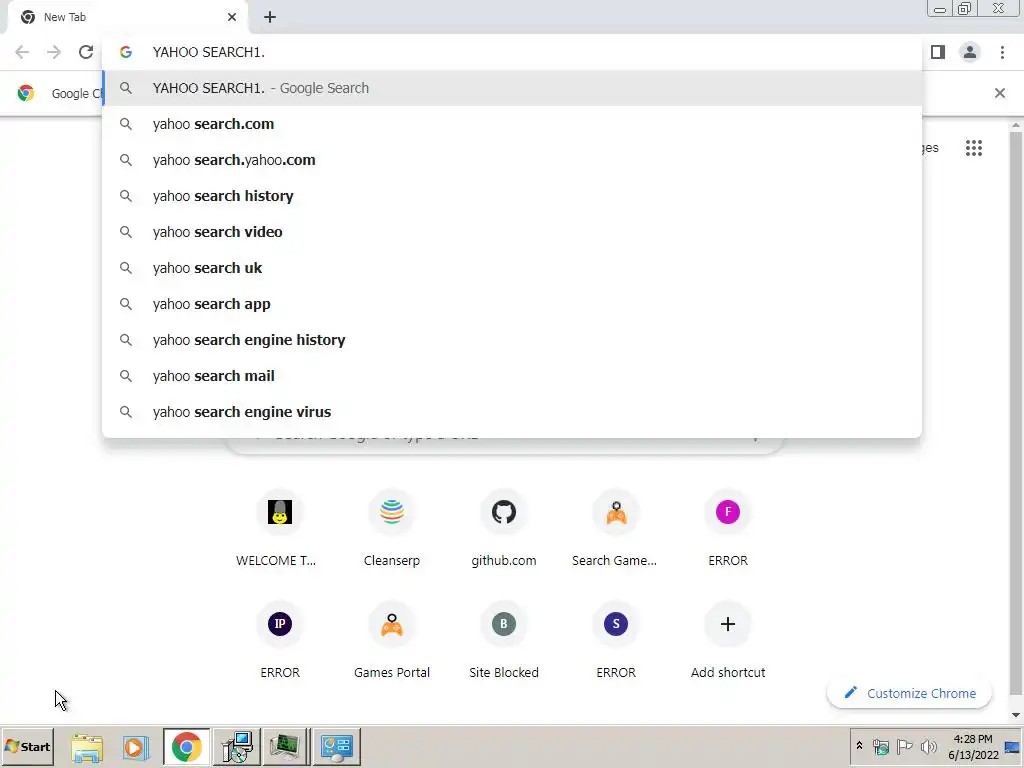
Task: Open the side panel icon
Action: pyautogui.click(x=938, y=52)
